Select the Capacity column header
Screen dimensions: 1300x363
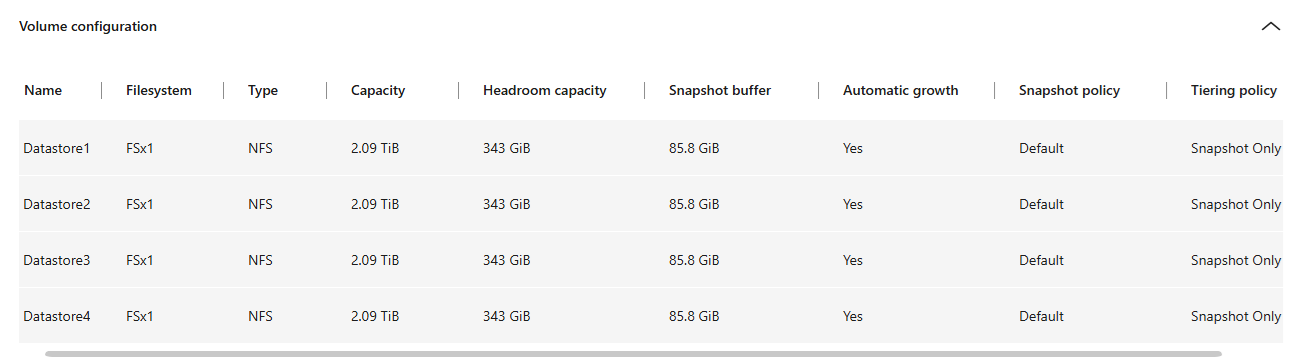tap(378, 90)
